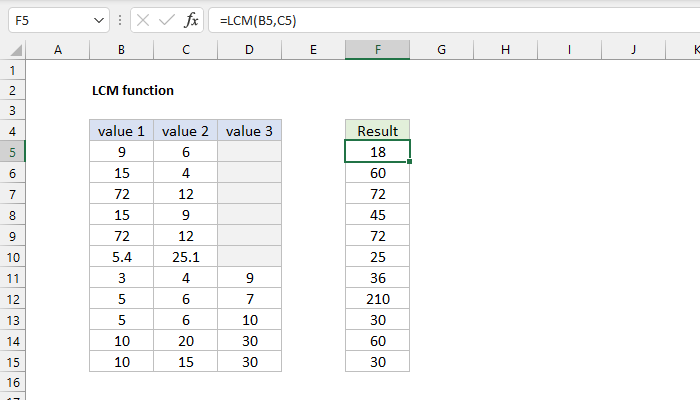
Task: Select cell F15 showing 30
Action: pos(377,362)
